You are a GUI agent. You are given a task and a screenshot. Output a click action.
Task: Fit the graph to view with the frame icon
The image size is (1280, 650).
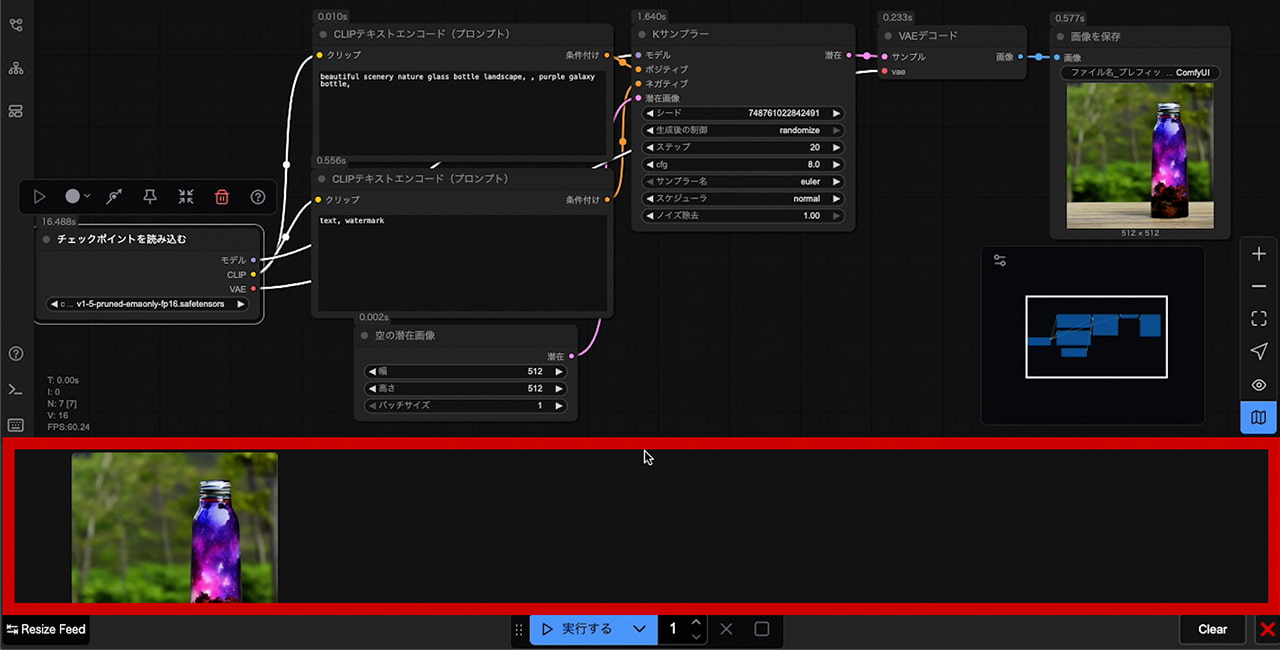1258,319
